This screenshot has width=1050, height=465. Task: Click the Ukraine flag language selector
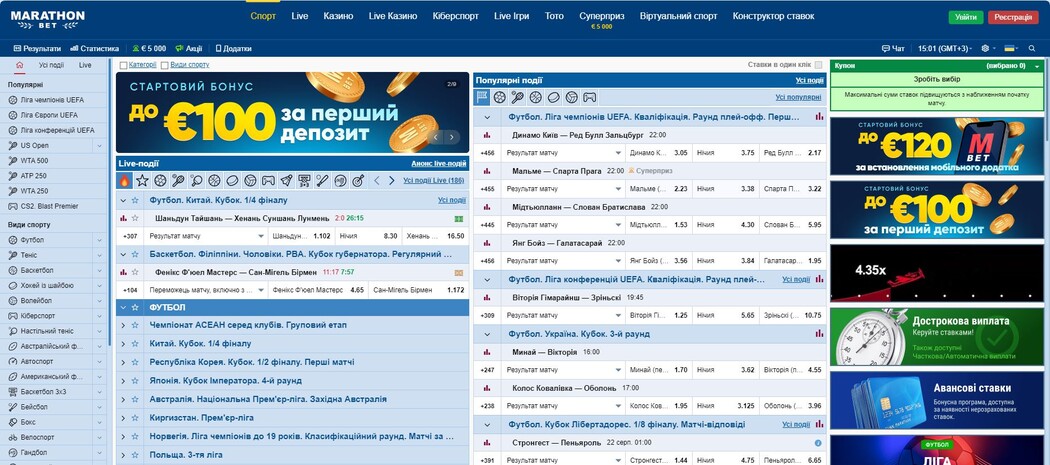point(1011,48)
